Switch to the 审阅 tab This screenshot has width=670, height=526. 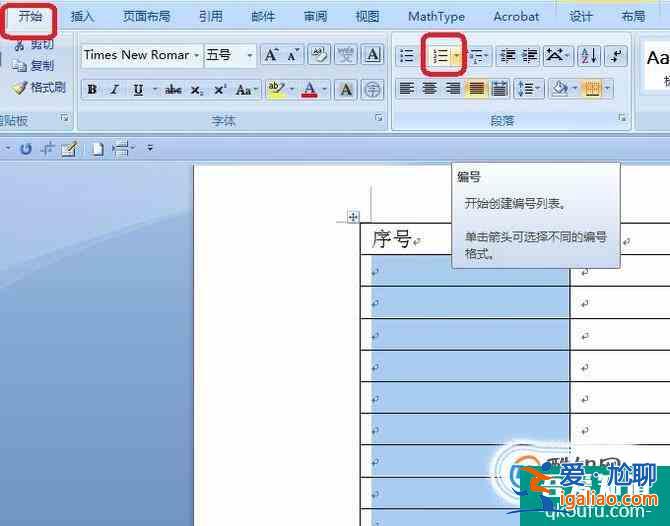tap(315, 17)
